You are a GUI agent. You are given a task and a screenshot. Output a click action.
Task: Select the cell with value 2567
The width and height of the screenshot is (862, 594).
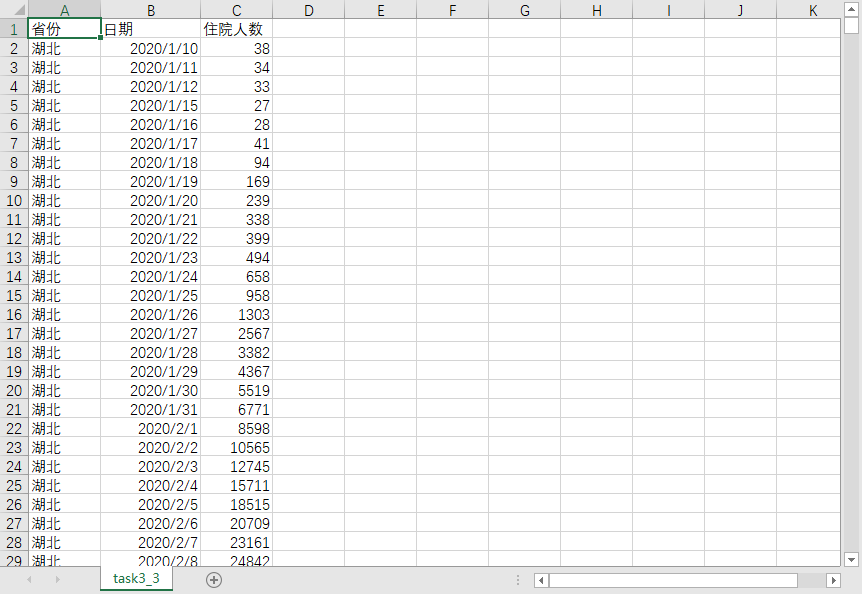[236, 333]
